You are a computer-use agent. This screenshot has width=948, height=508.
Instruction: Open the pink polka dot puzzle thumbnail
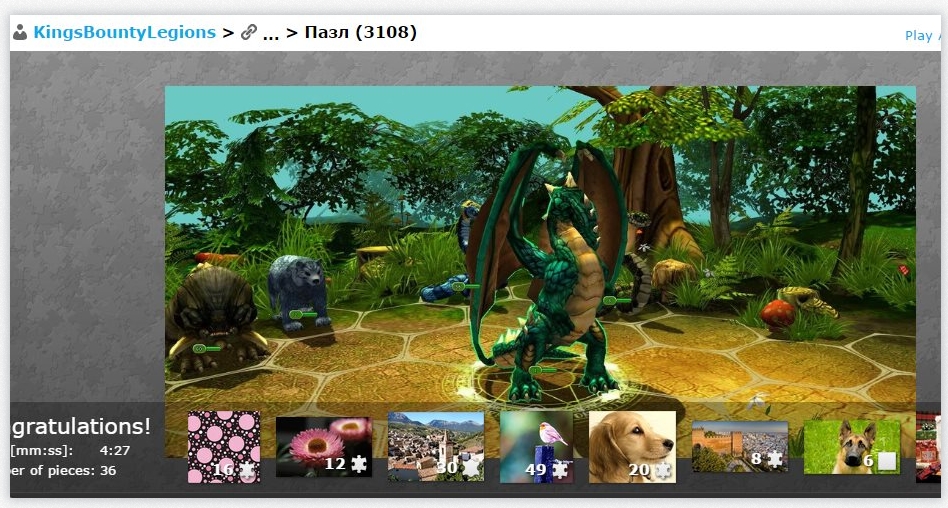point(224,446)
